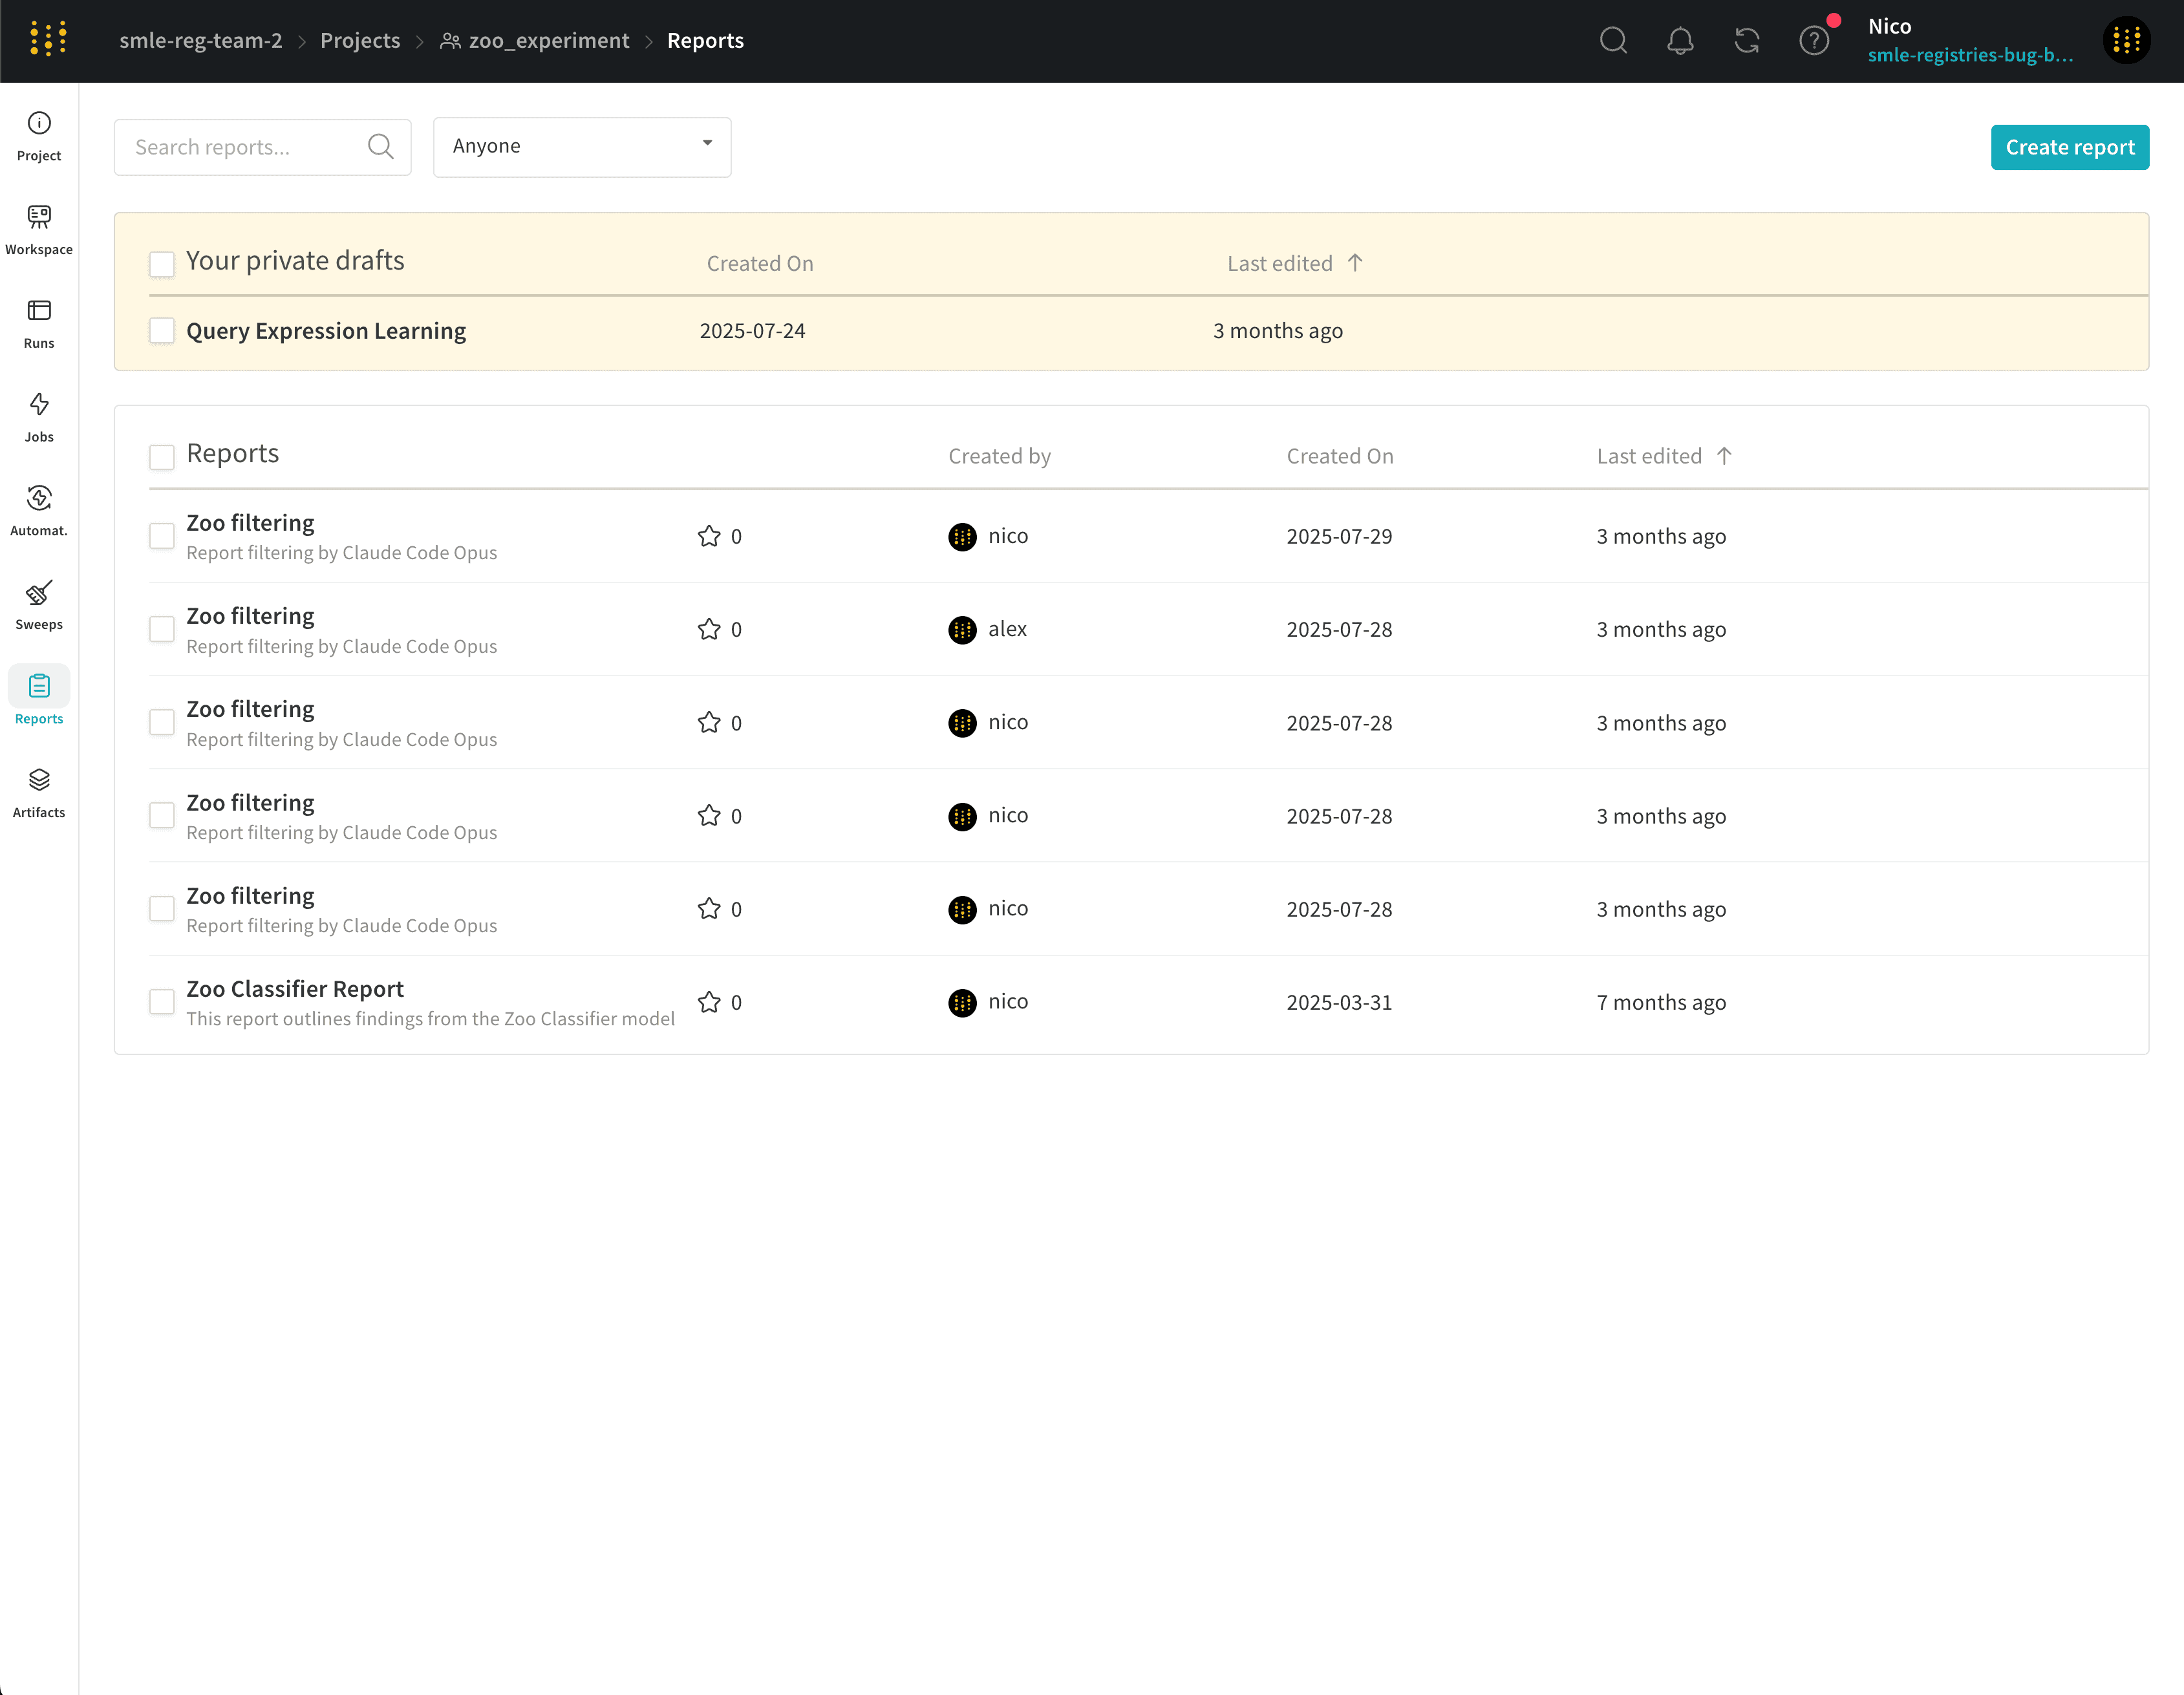Navigate to the Artifacts section
2184x1695 pixels.
pyautogui.click(x=38, y=791)
